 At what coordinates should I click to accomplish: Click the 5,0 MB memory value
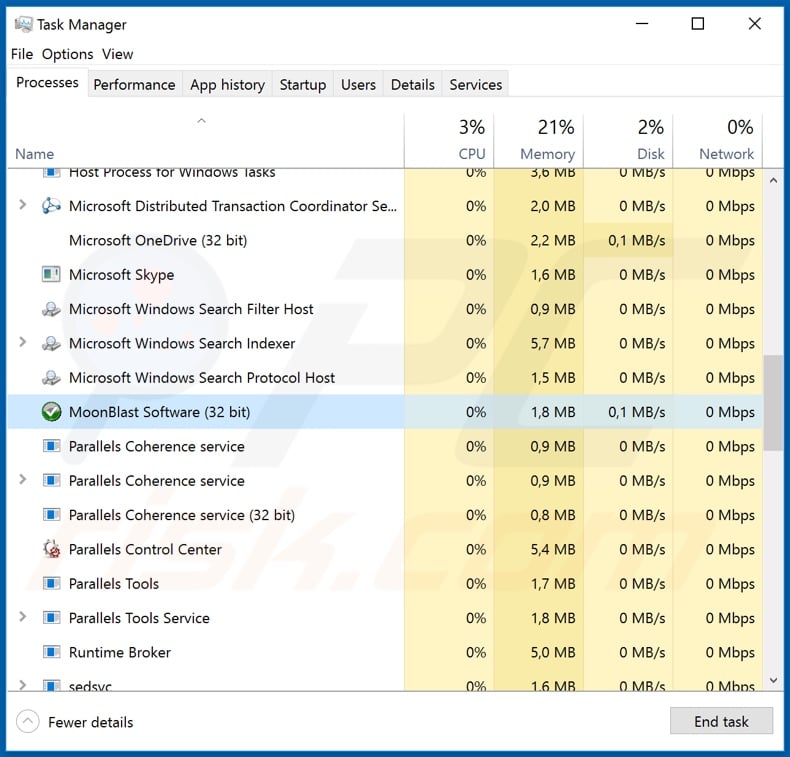[553, 652]
